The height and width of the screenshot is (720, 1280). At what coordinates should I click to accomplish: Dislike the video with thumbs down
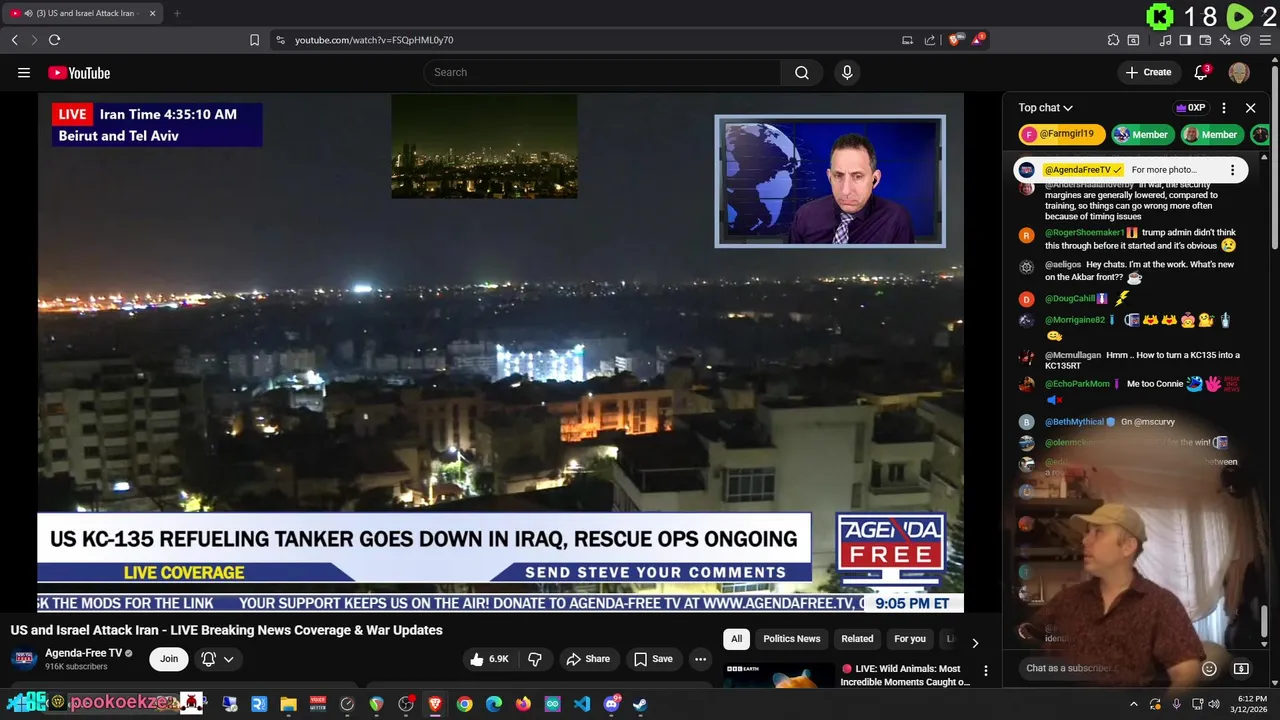point(535,659)
